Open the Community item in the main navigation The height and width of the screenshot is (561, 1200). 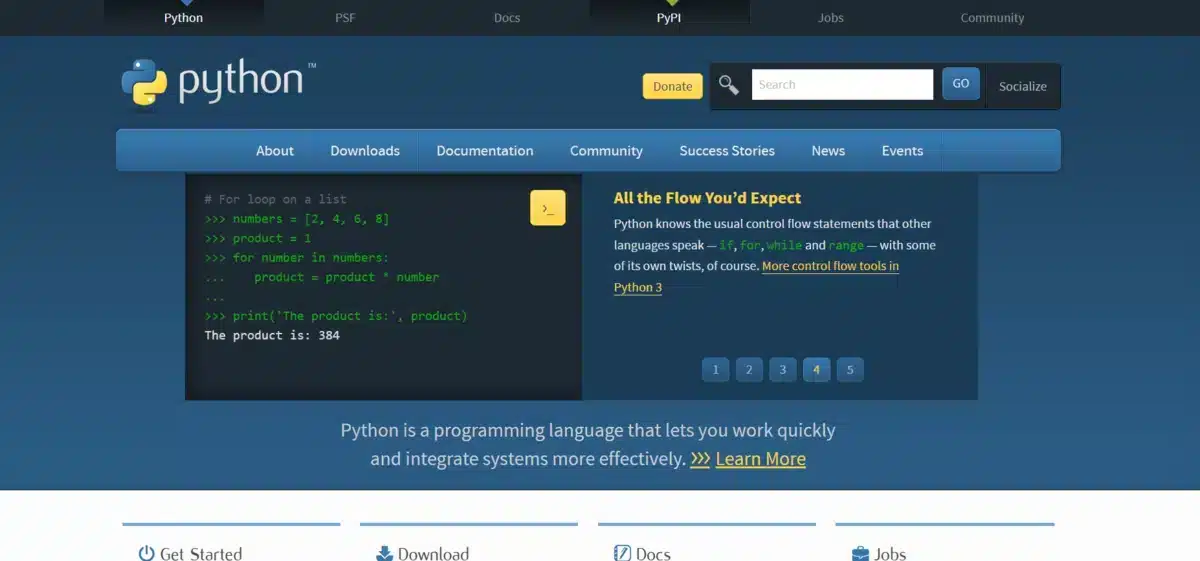click(606, 151)
